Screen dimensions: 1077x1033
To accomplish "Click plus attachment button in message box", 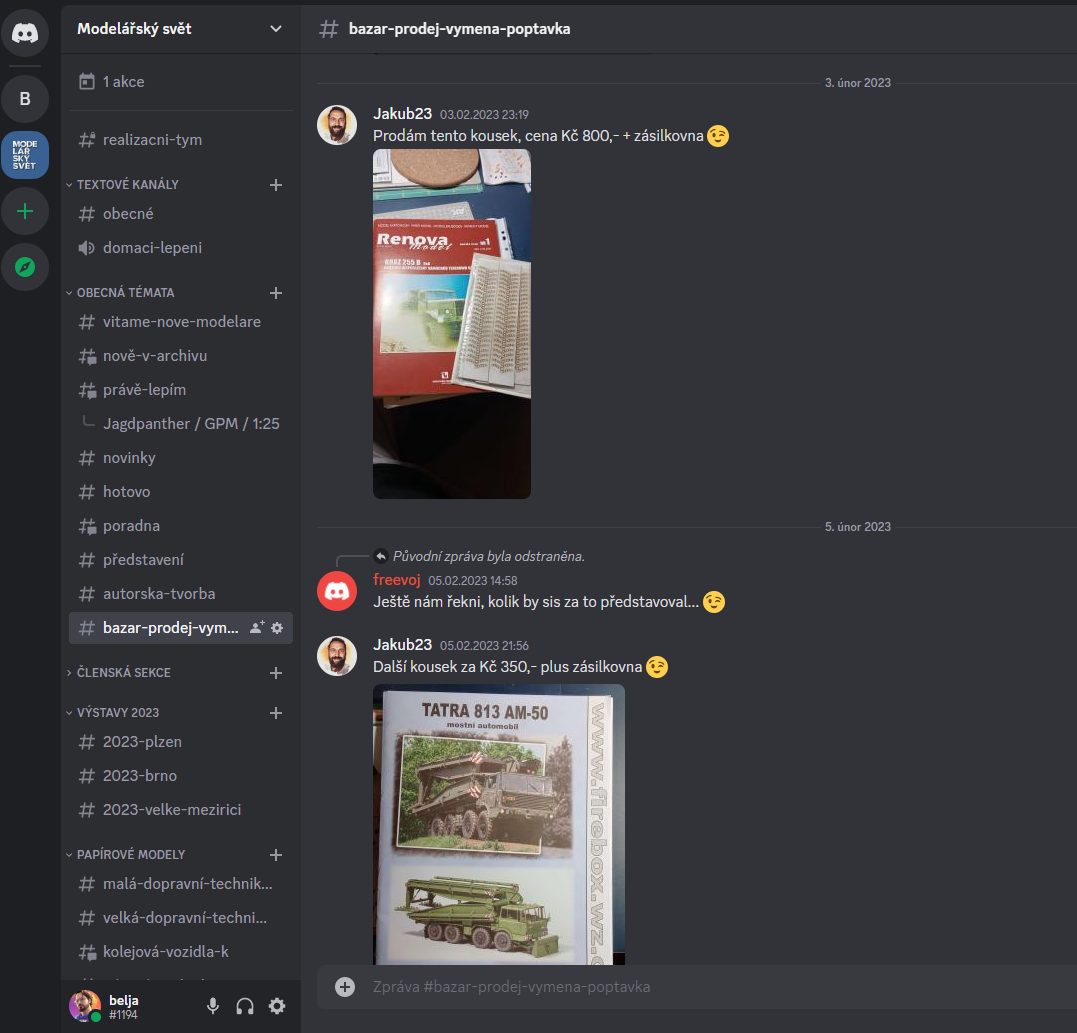I will point(345,987).
